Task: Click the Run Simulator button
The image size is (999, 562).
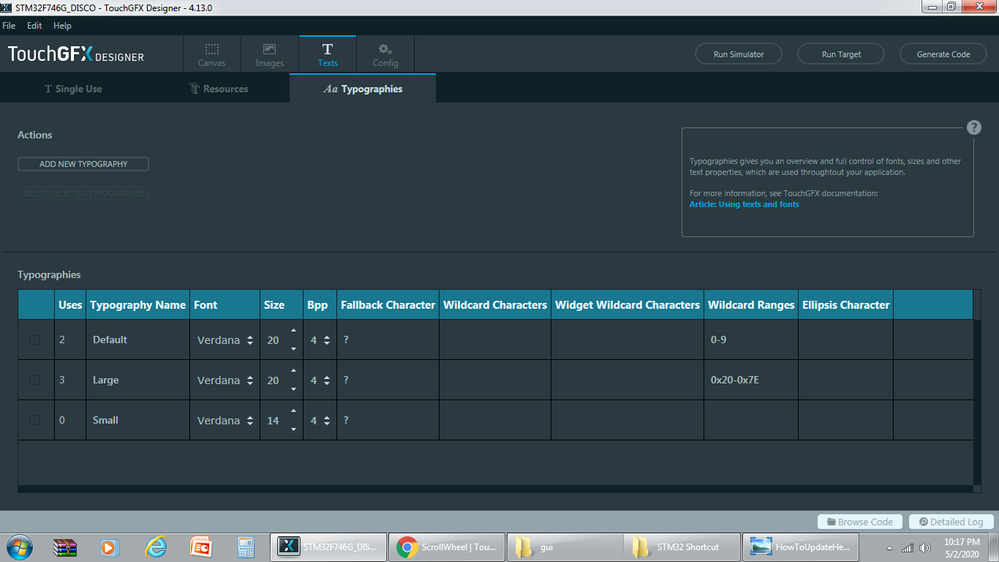Action: (x=738, y=54)
